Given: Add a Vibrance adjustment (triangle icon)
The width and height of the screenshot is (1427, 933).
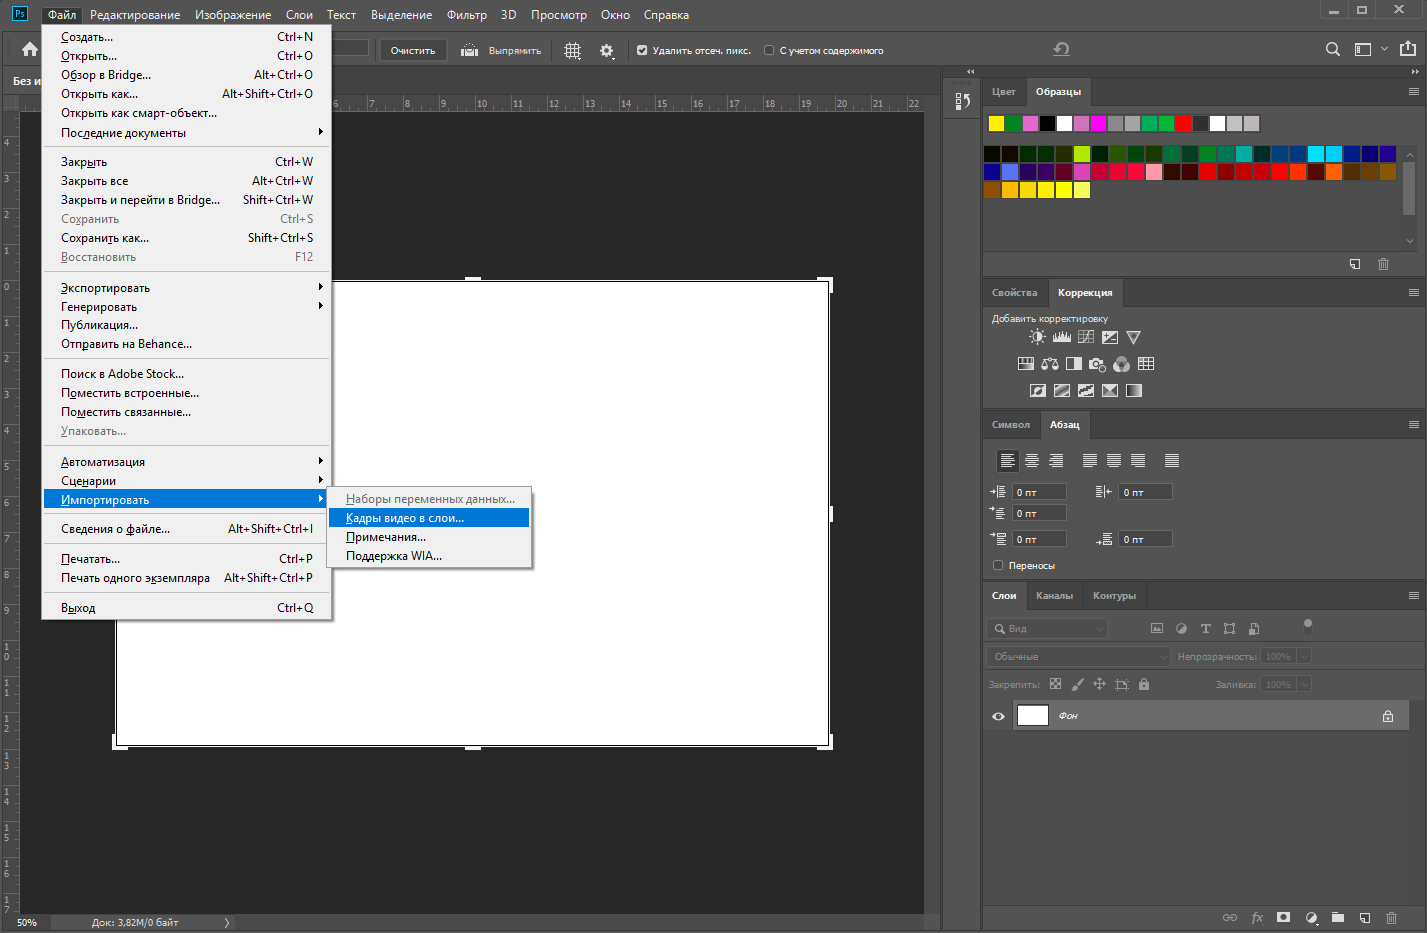Looking at the screenshot, I should point(1133,337).
